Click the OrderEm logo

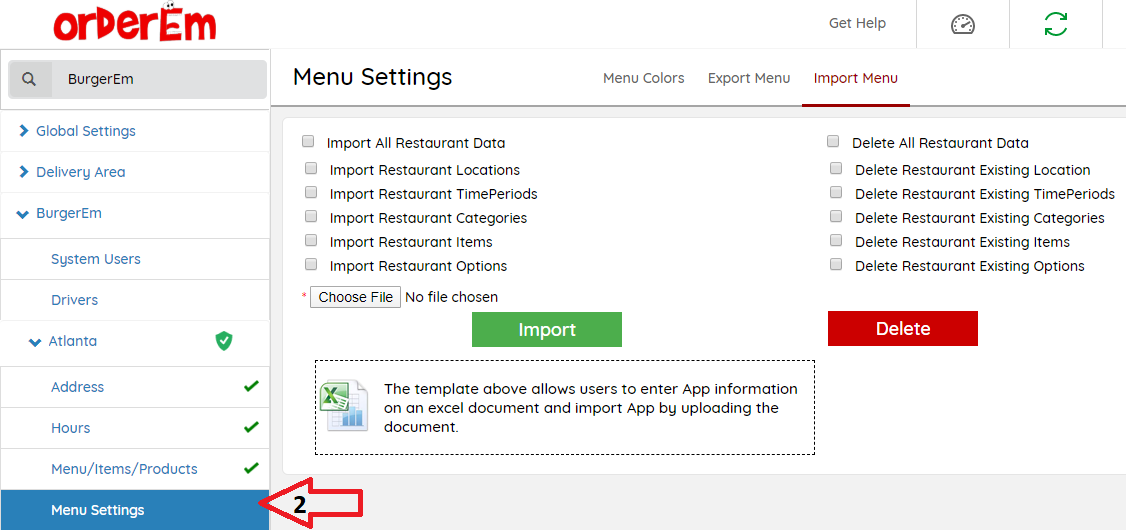coord(134,25)
